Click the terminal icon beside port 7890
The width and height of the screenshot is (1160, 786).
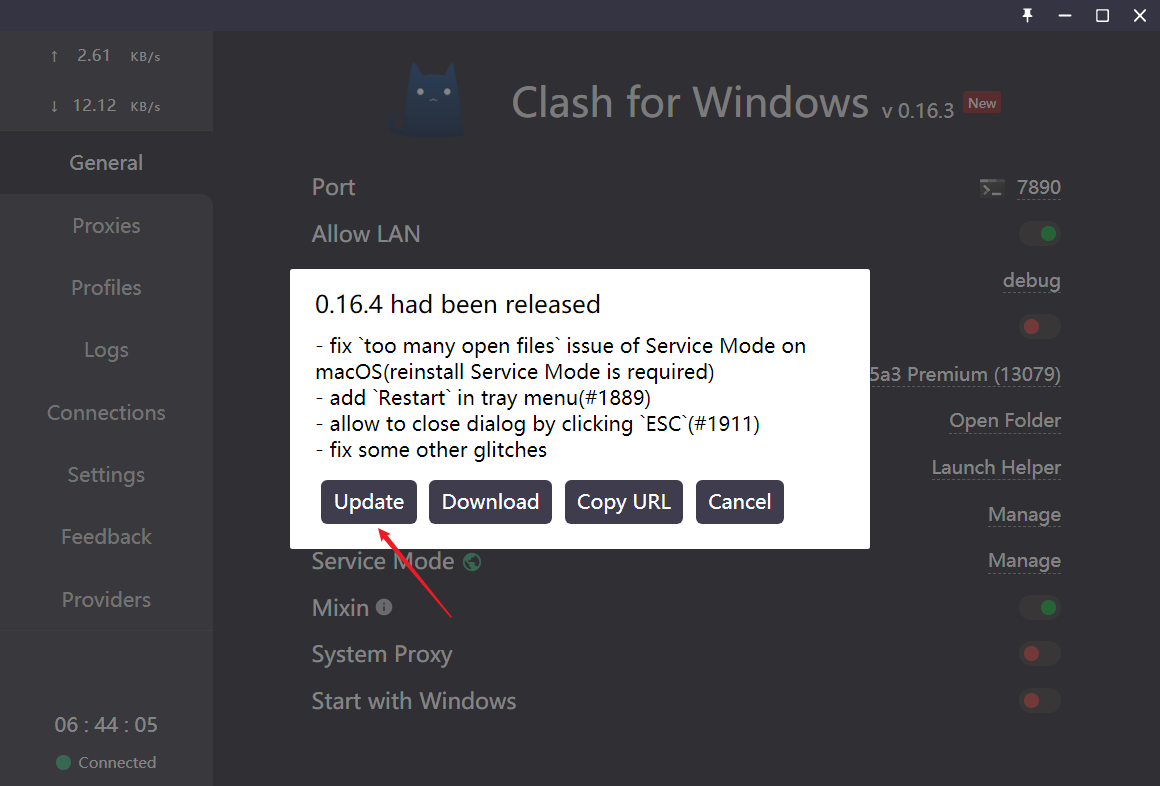pyautogui.click(x=991, y=188)
